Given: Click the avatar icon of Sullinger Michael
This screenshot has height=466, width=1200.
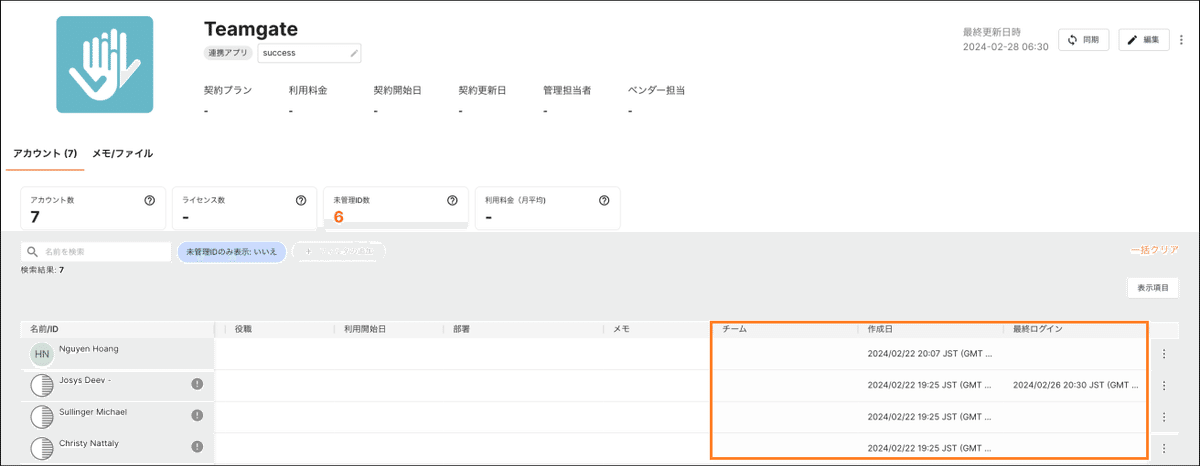Looking at the screenshot, I should click(42, 417).
